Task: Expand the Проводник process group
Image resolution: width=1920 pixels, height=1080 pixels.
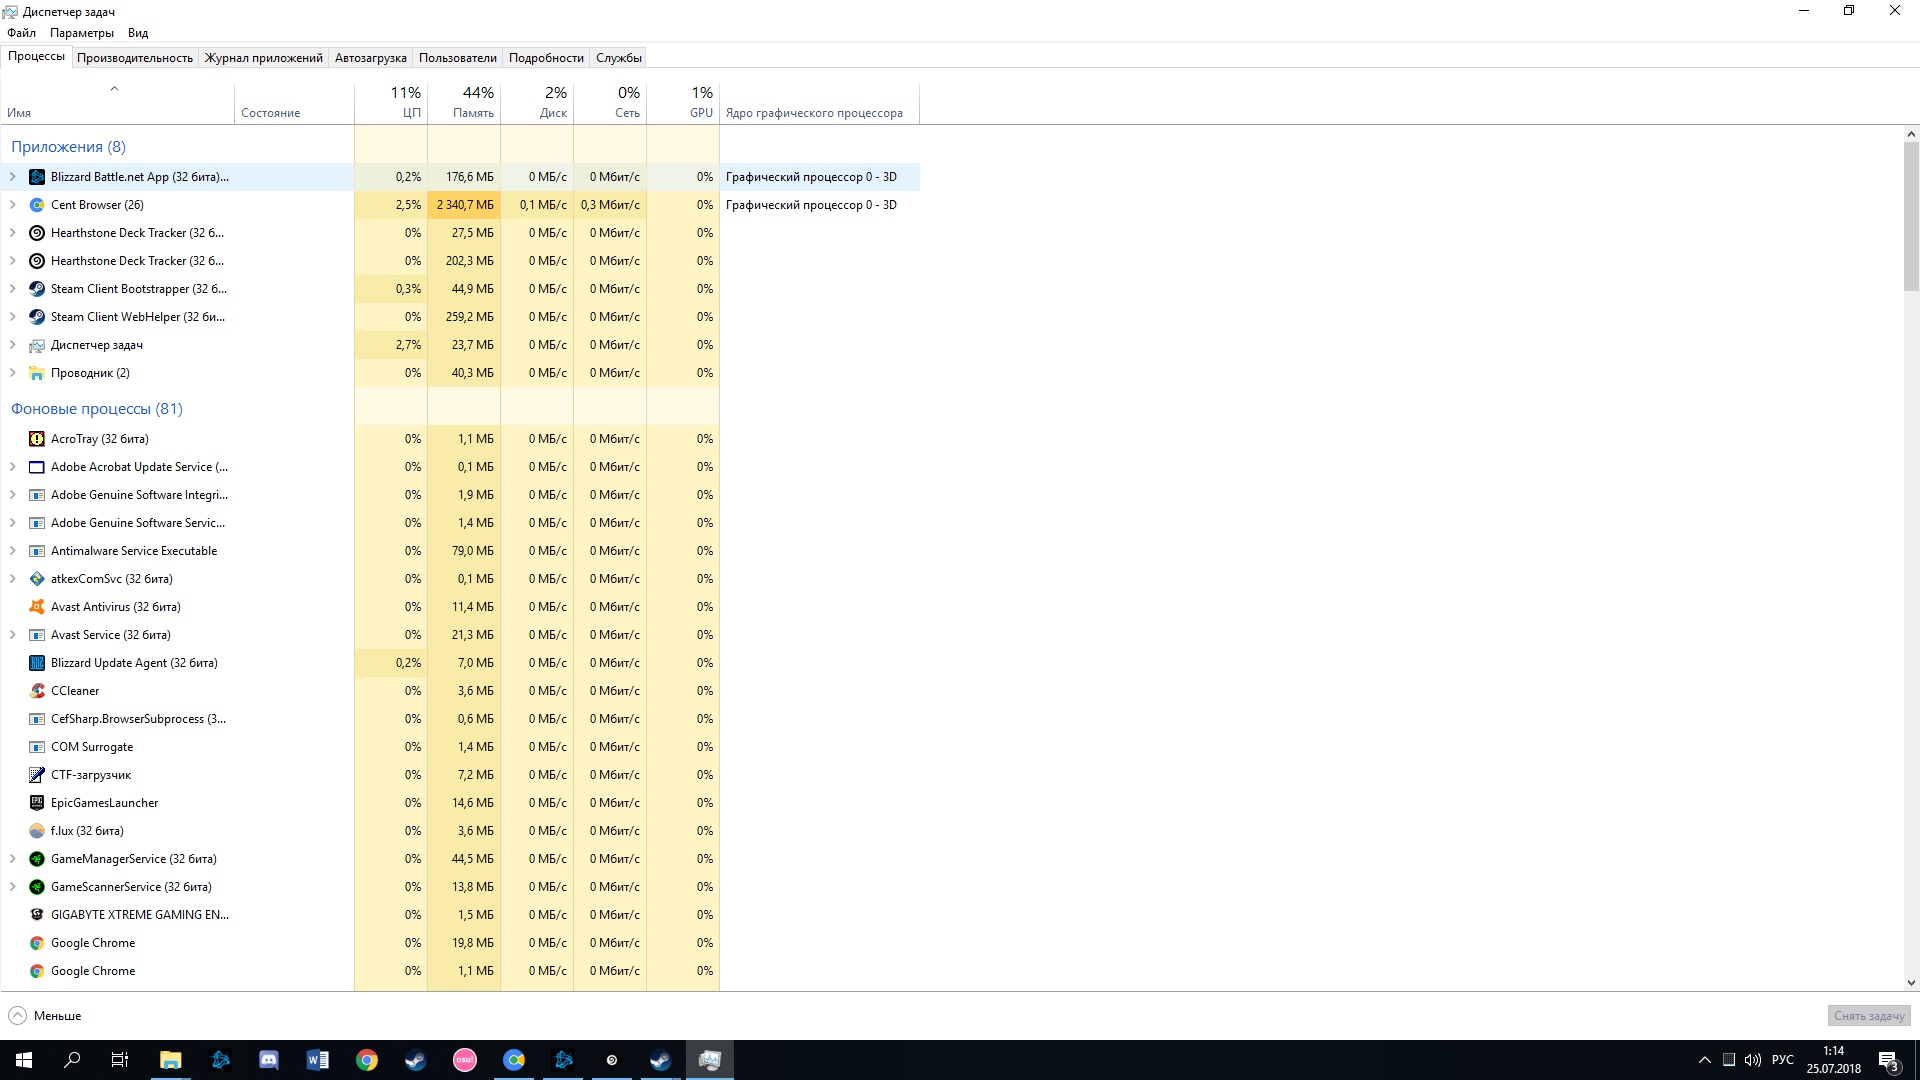Action: point(13,373)
